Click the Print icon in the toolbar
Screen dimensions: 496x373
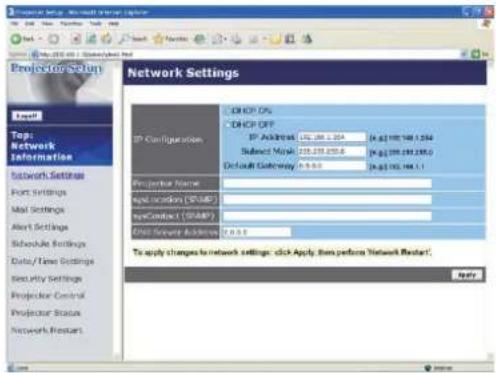click(x=236, y=39)
